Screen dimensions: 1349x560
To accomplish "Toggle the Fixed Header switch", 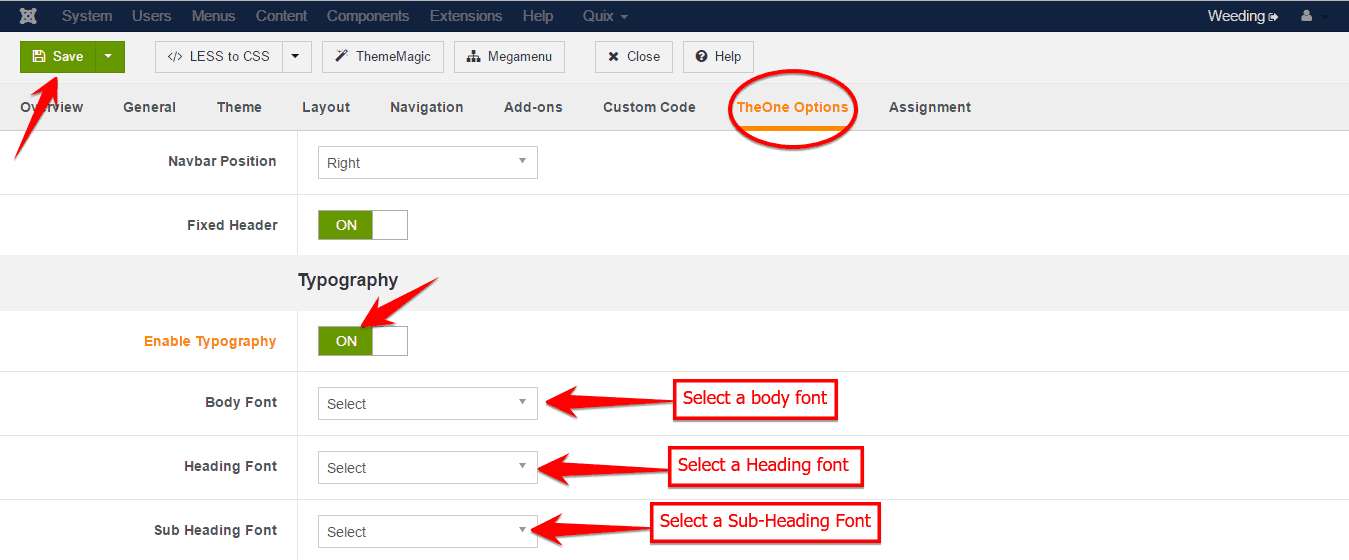I will 362,225.
